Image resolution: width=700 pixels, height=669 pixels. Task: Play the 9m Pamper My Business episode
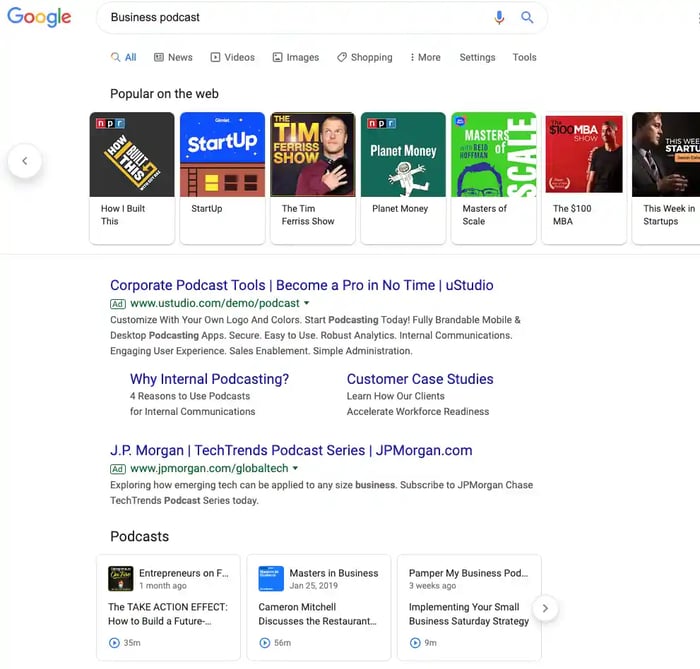pyautogui.click(x=415, y=643)
